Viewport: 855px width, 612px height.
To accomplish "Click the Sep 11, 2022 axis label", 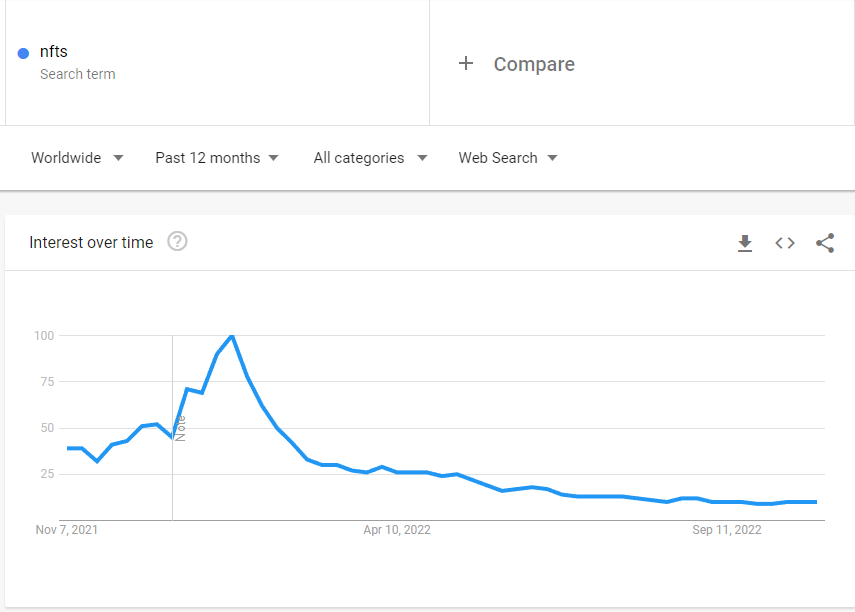I will [727, 530].
